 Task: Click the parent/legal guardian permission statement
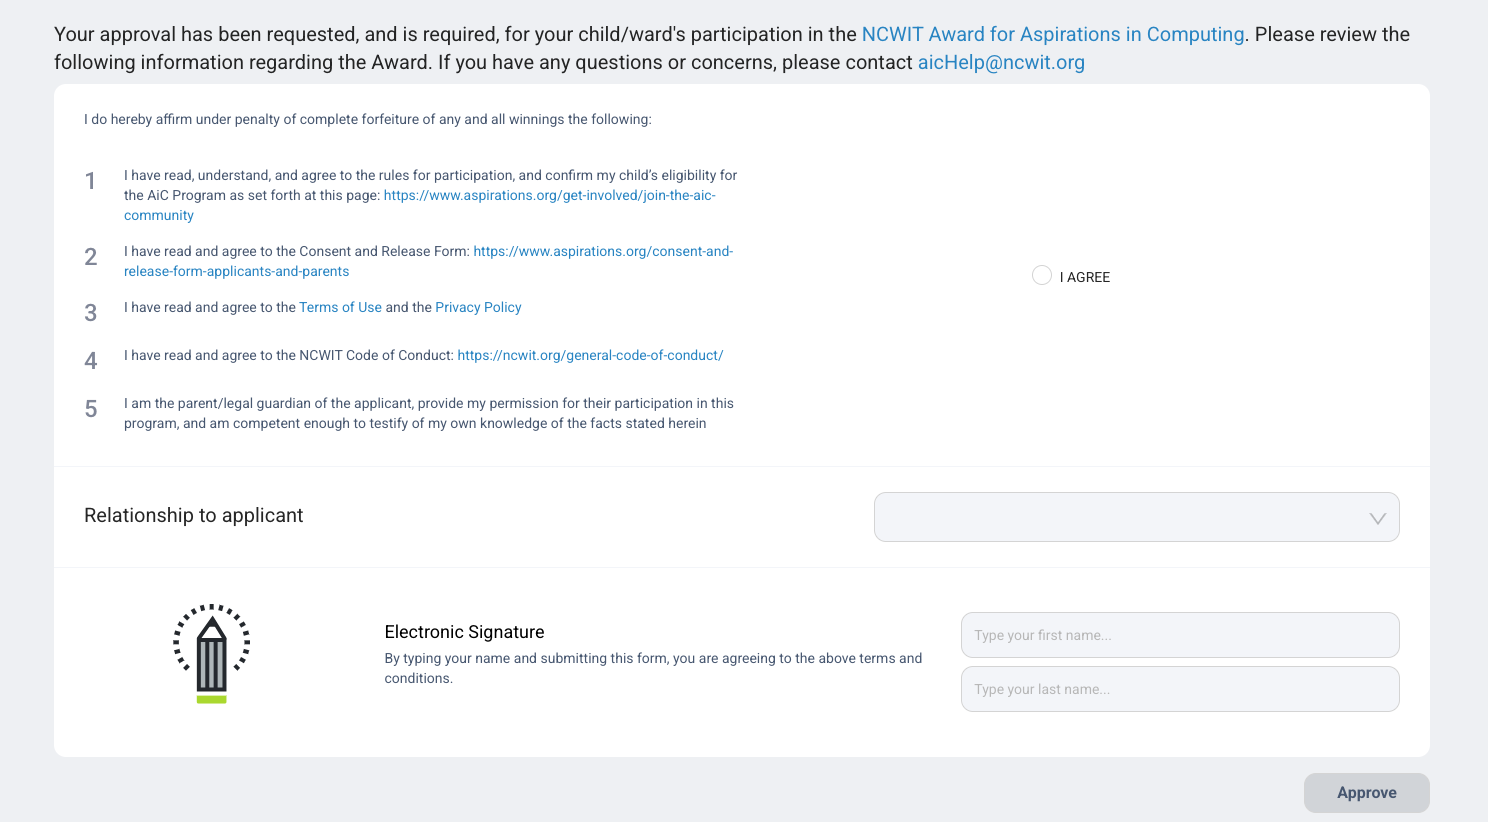click(428, 413)
